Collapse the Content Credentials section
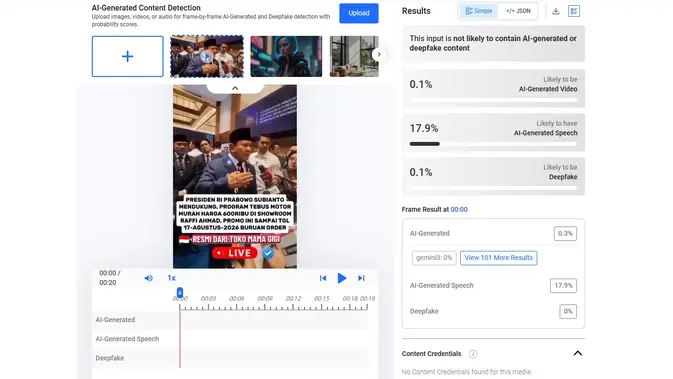 (x=578, y=353)
